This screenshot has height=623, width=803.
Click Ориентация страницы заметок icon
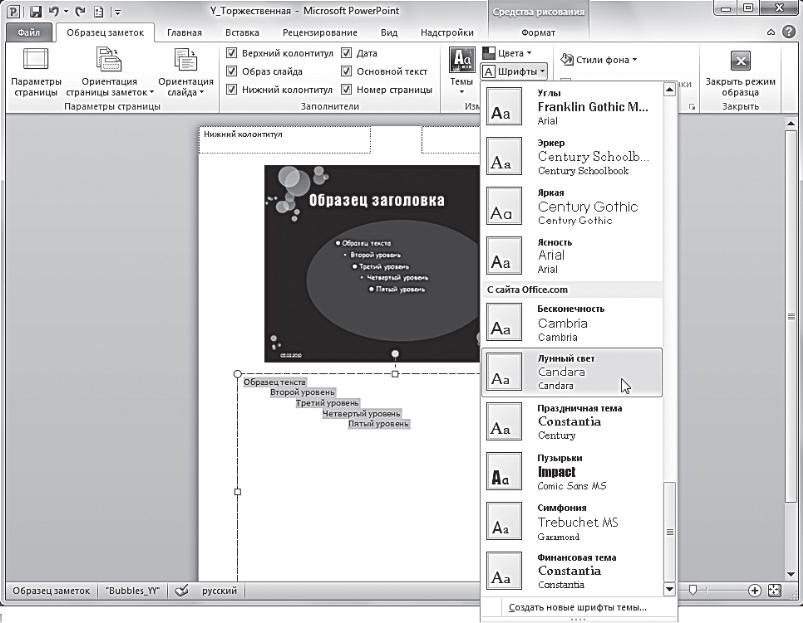pos(109,59)
